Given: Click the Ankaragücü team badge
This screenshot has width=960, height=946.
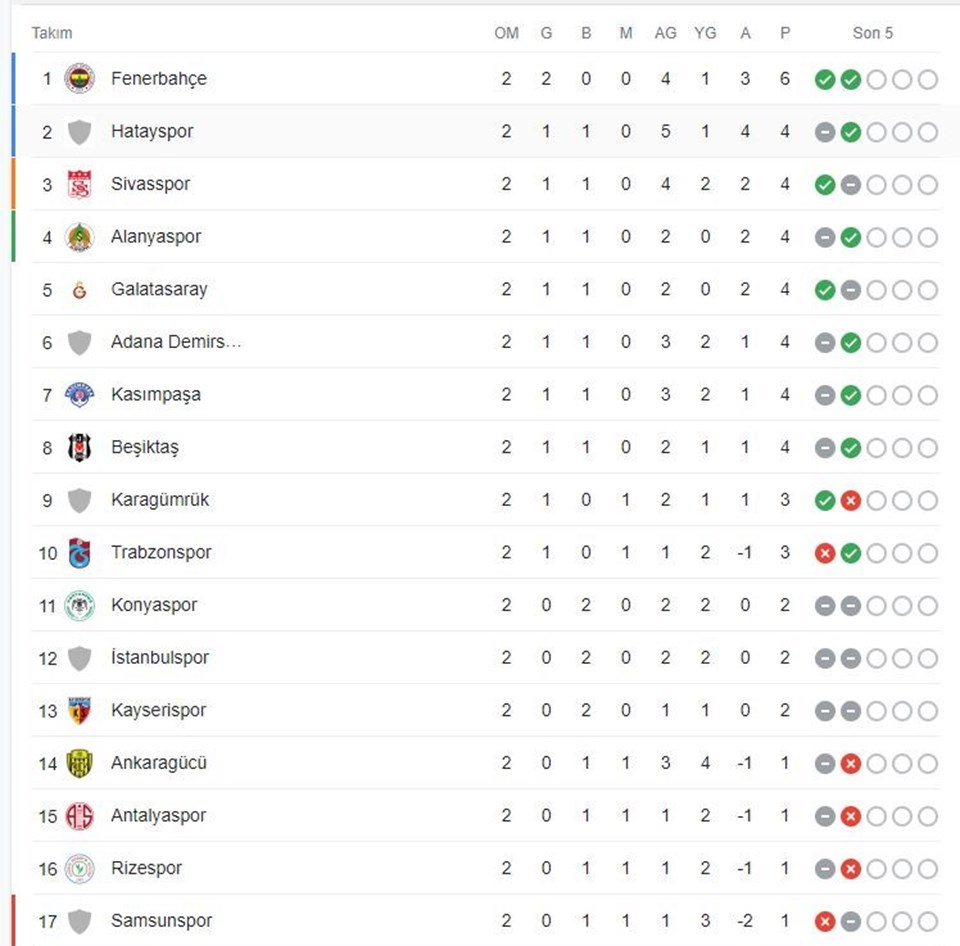Looking at the screenshot, I should click(x=80, y=764).
